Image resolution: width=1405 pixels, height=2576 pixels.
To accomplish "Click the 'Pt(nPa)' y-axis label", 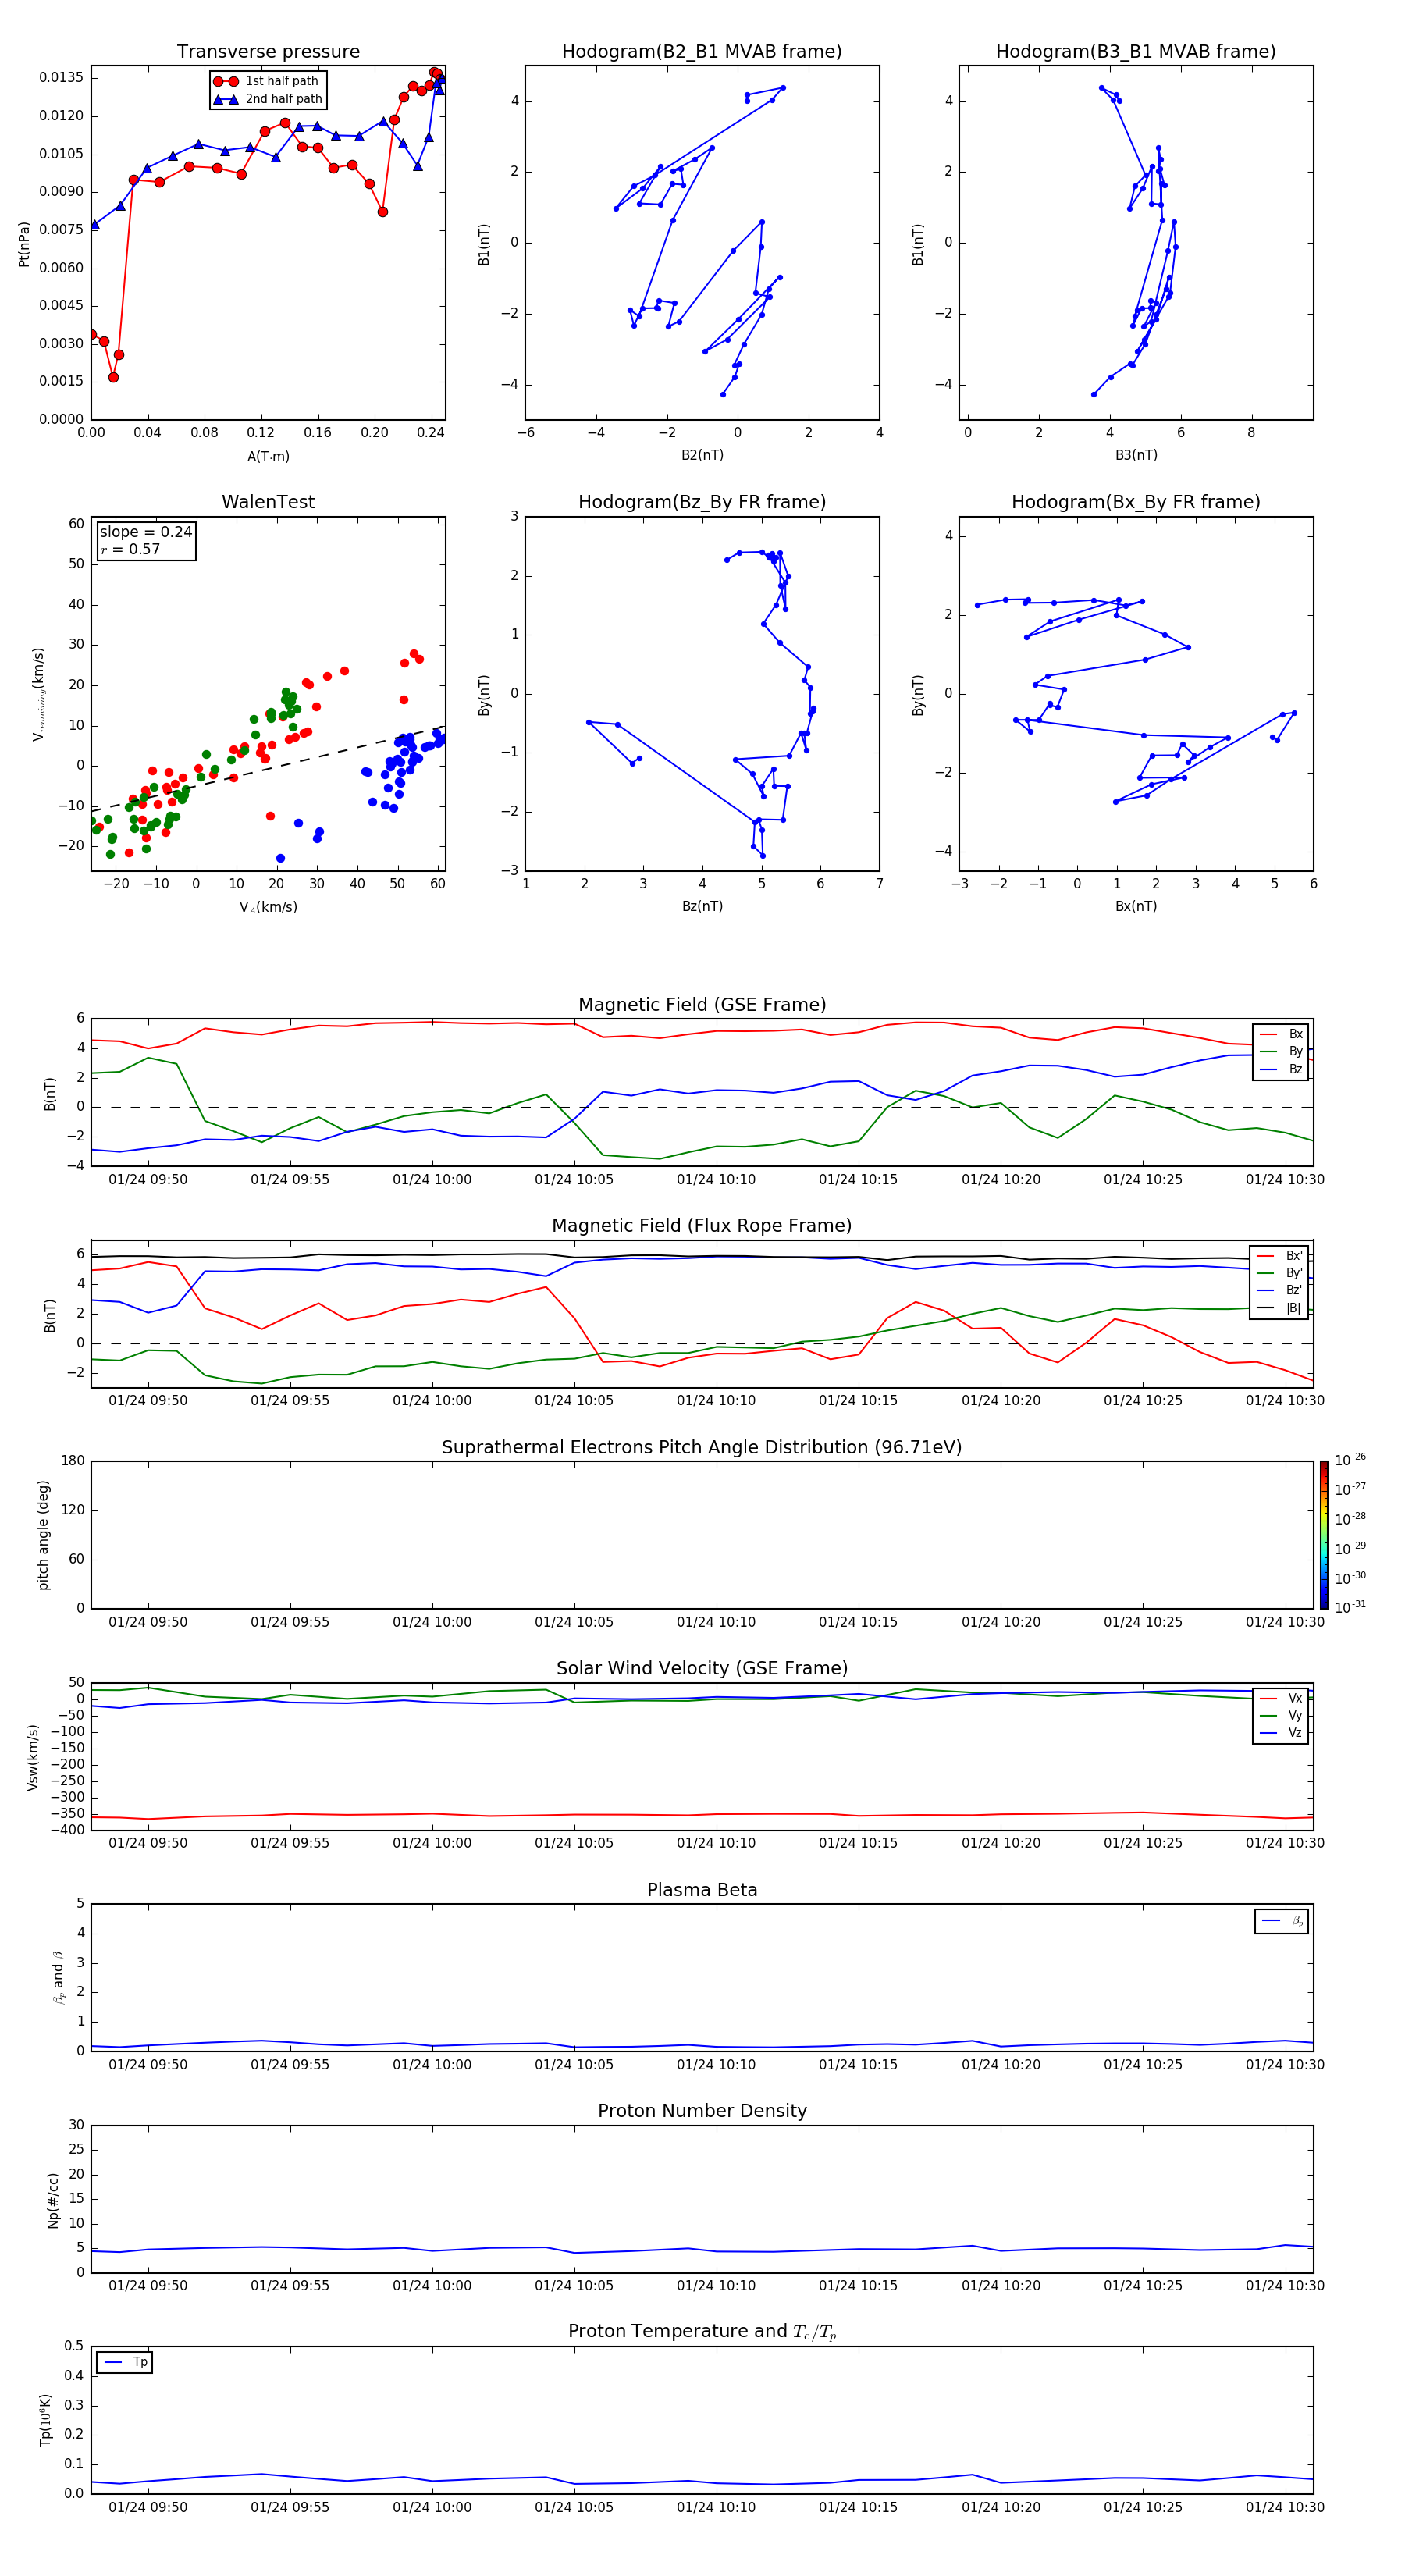I will (x=24, y=244).
